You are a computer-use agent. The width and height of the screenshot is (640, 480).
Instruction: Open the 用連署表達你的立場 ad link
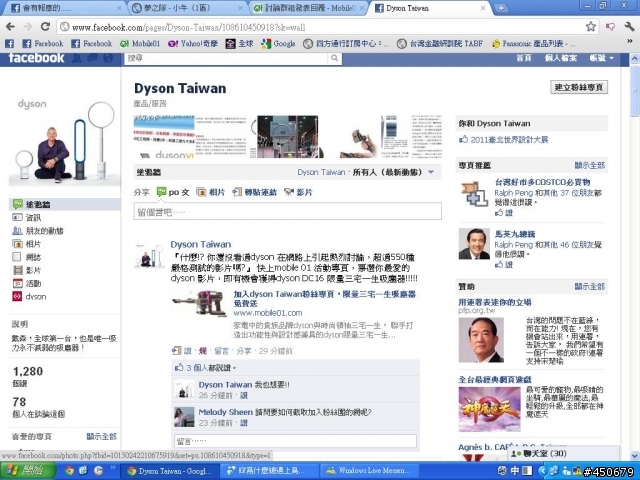pyautogui.click(x=494, y=302)
